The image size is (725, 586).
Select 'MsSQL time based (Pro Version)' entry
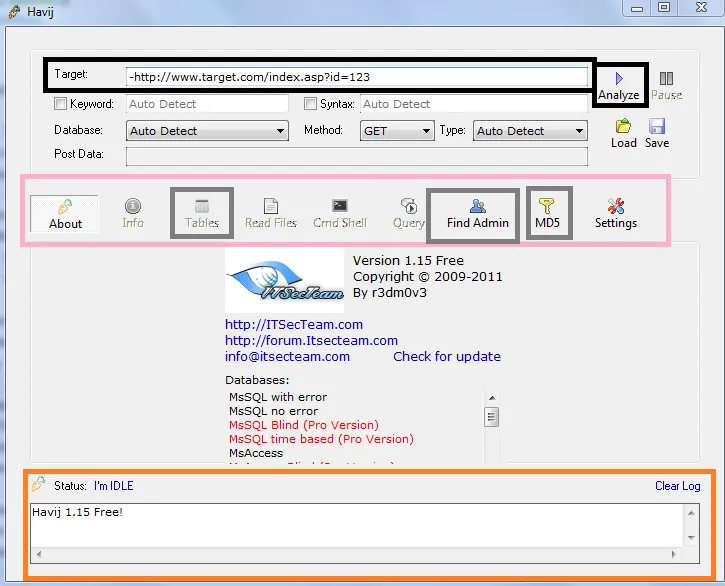pos(321,439)
